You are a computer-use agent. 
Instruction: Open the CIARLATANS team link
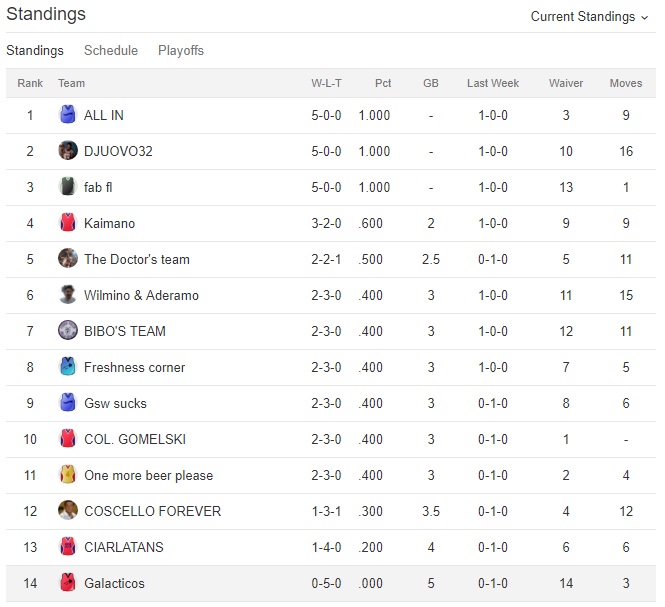click(124, 547)
